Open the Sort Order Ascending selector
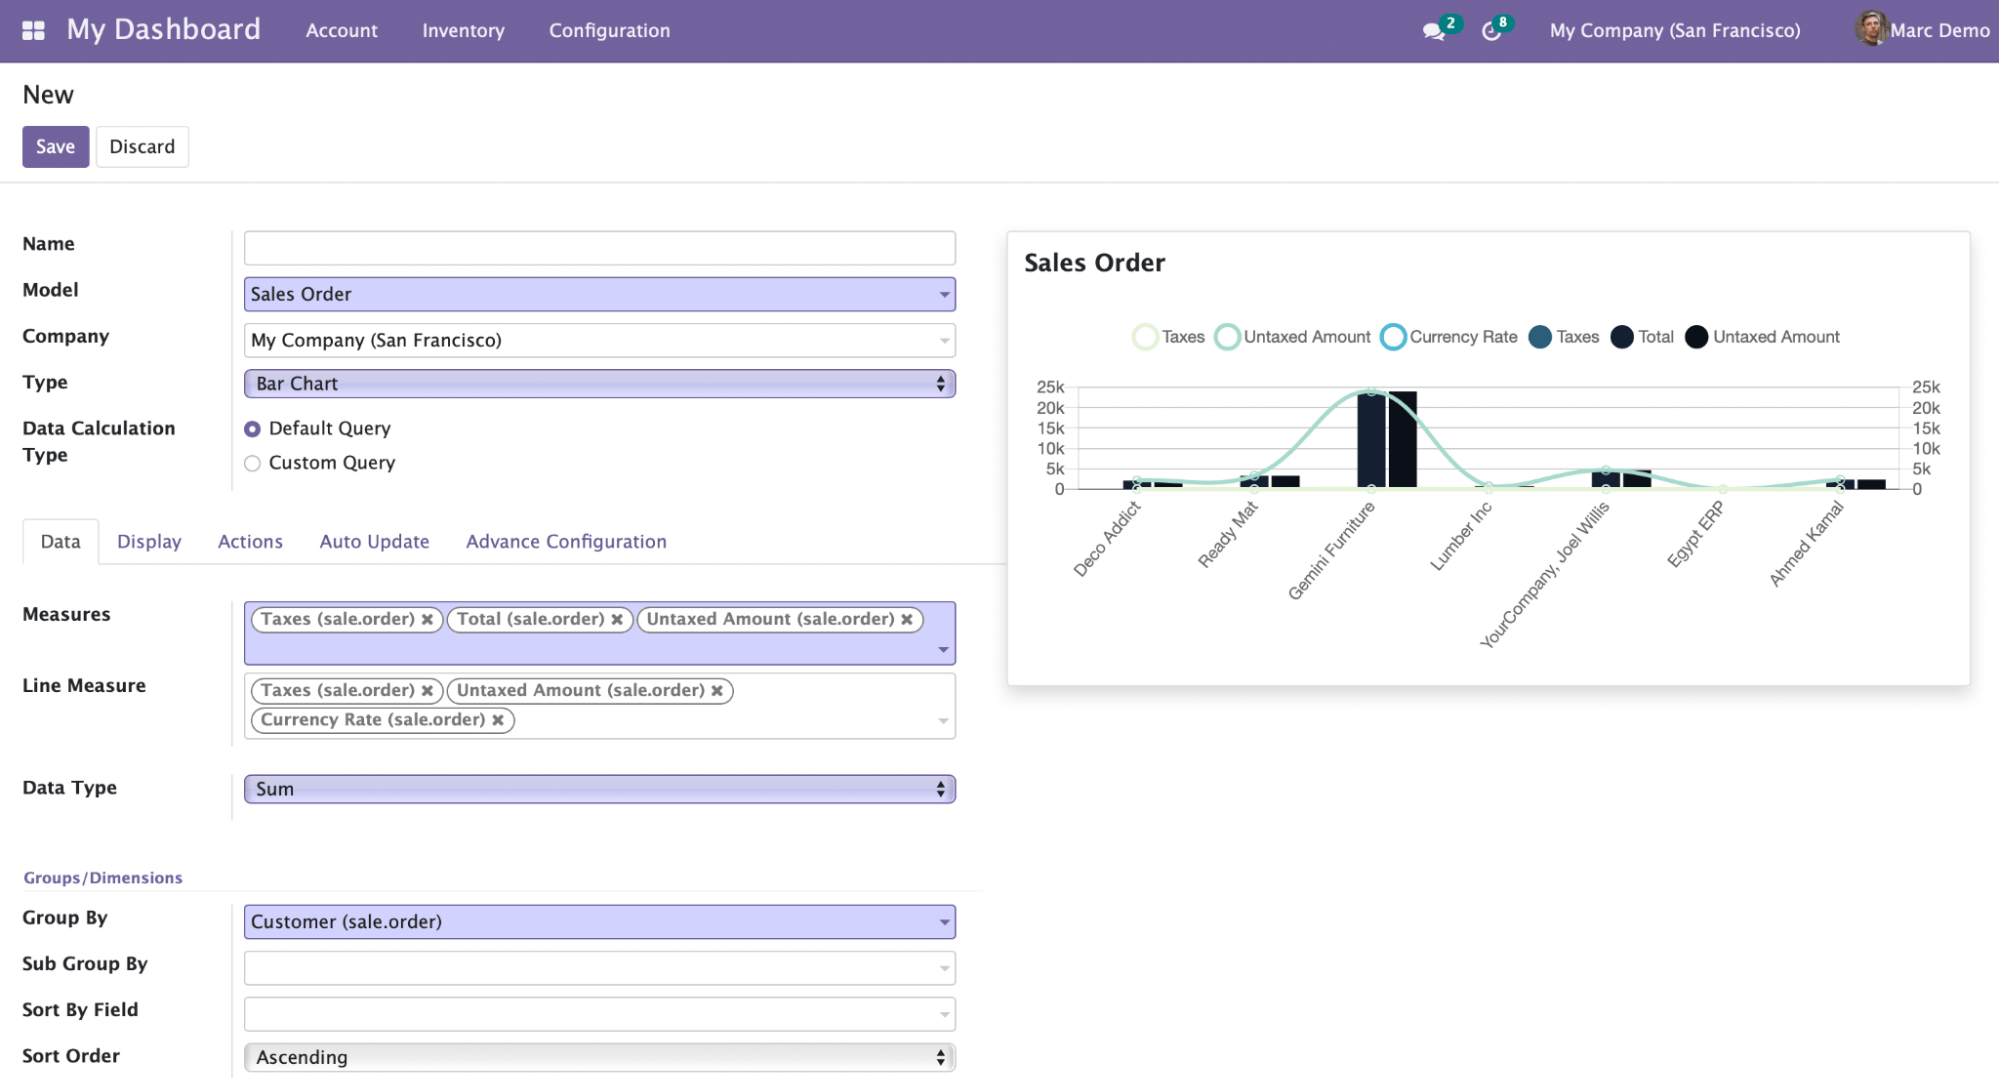 coord(599,1057)
